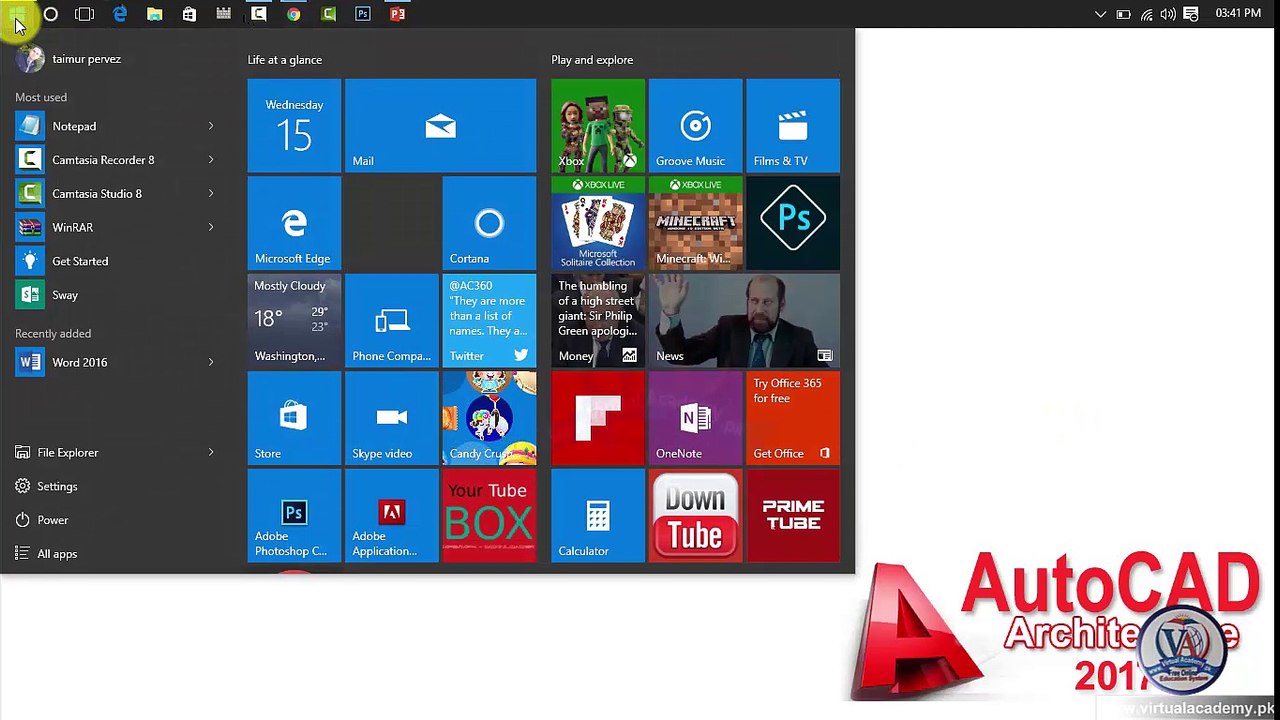This screenshot has width=1280, height=720.
Task: Open the Skype video tile
Action: (x=391, y=419)
